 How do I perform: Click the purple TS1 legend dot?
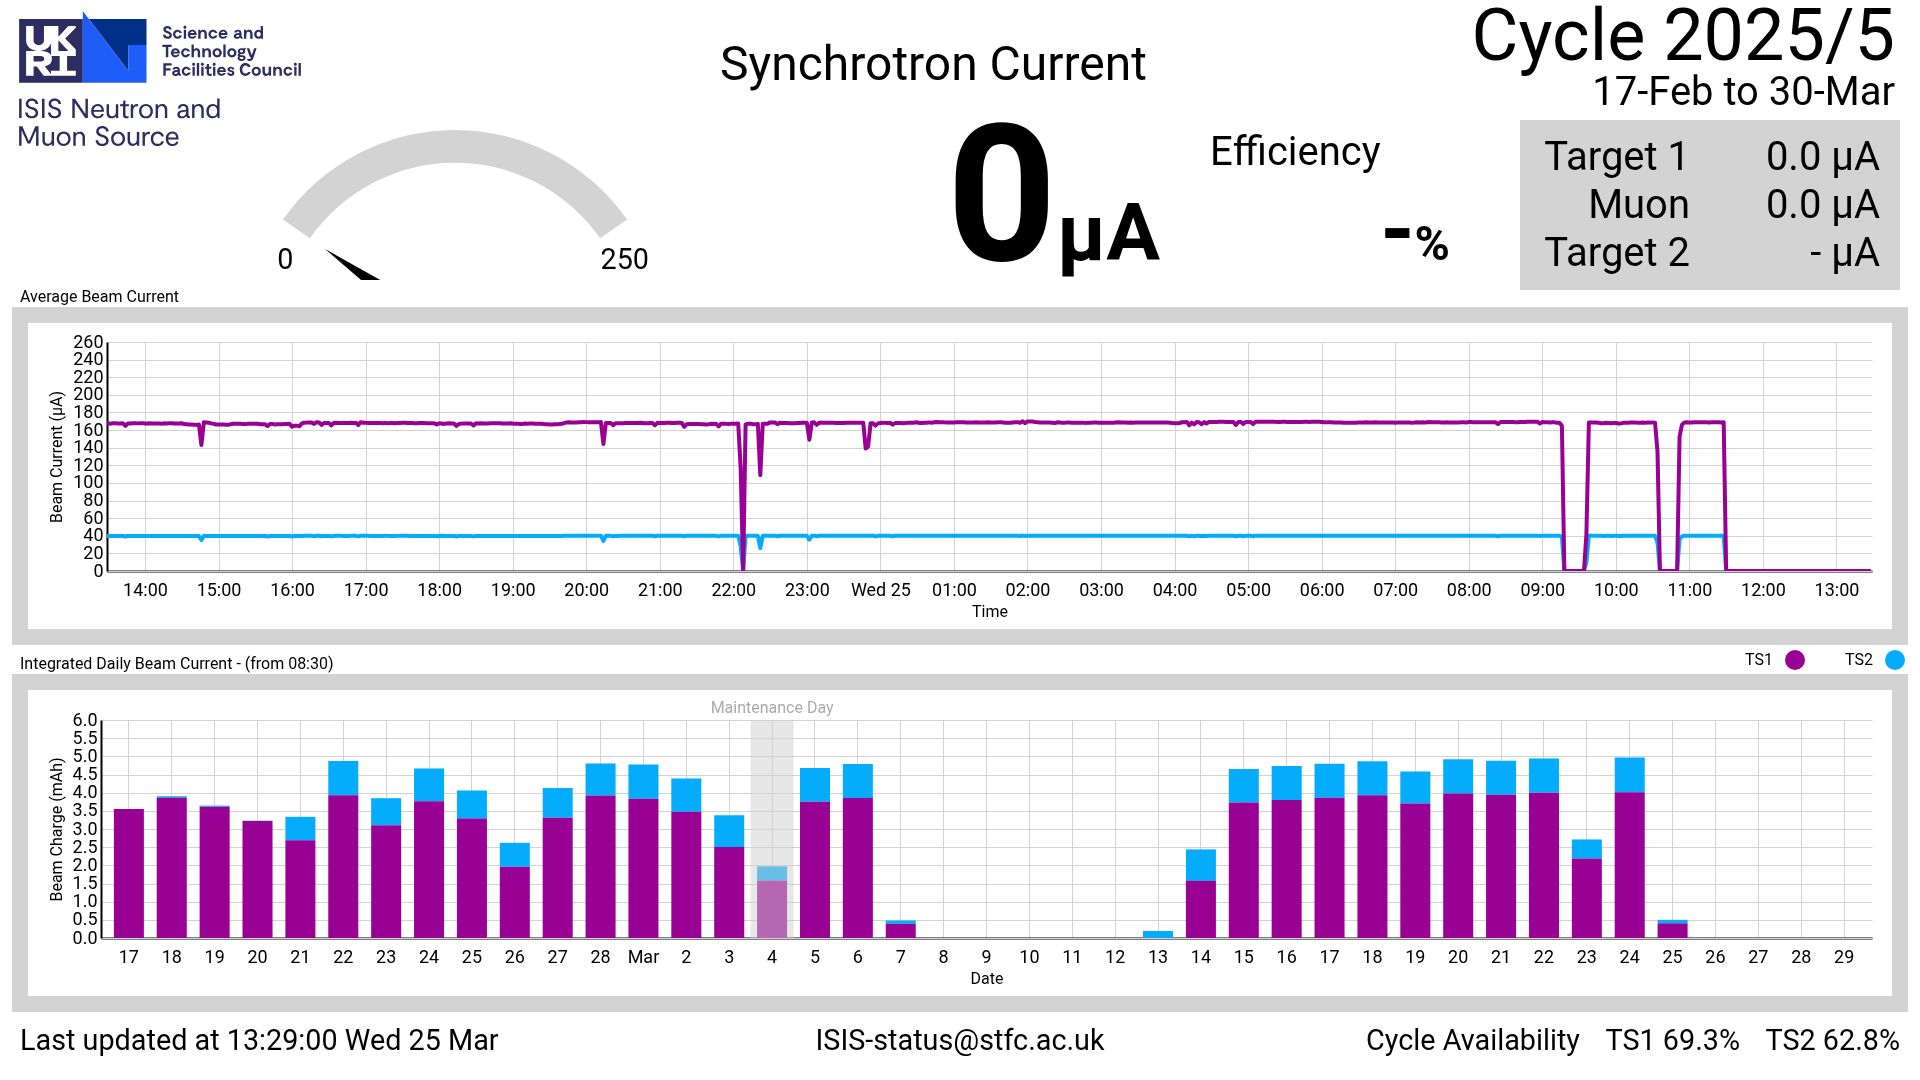1795,660
